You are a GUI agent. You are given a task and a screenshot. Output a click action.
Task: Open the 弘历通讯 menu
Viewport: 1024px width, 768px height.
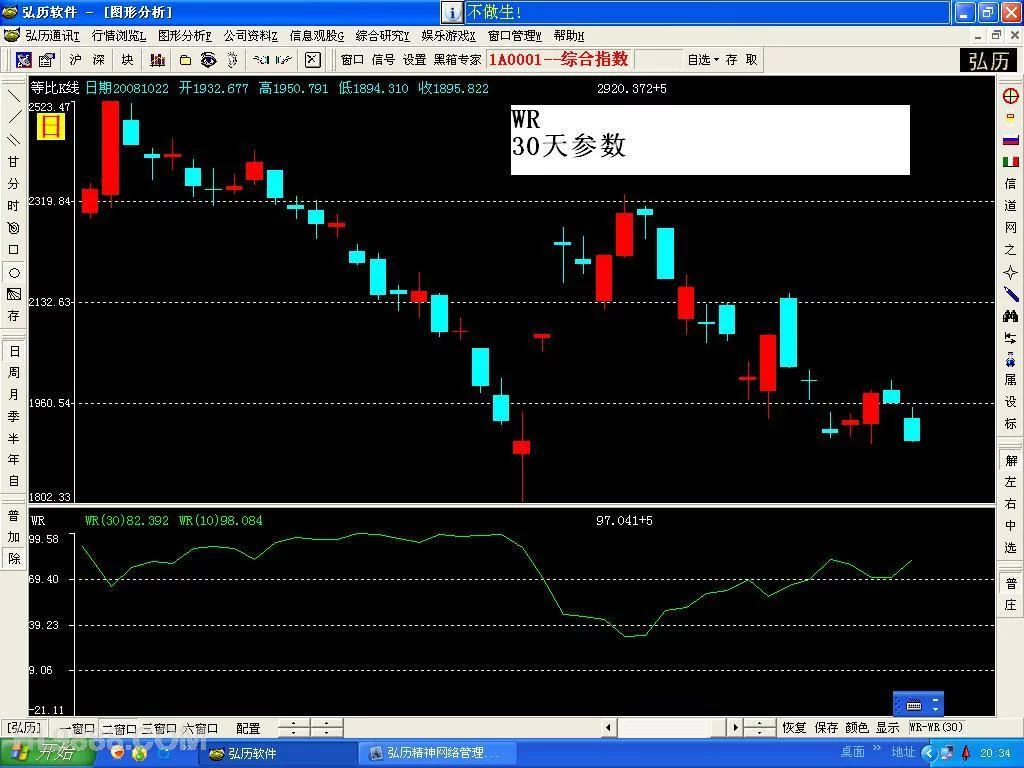[x=52, y=36]
